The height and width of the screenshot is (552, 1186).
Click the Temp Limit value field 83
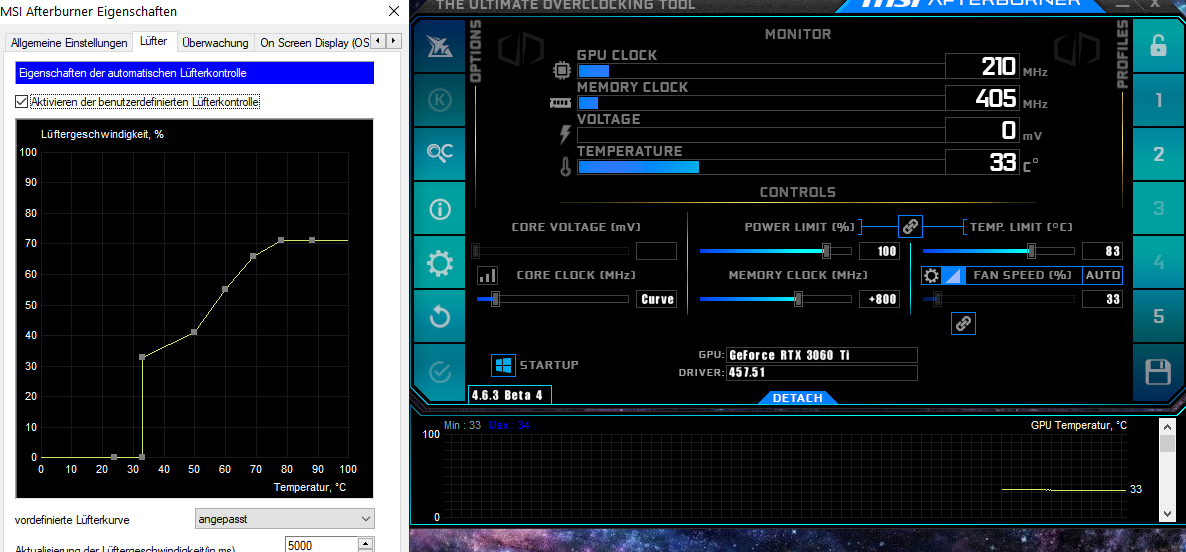[1102, 251]
